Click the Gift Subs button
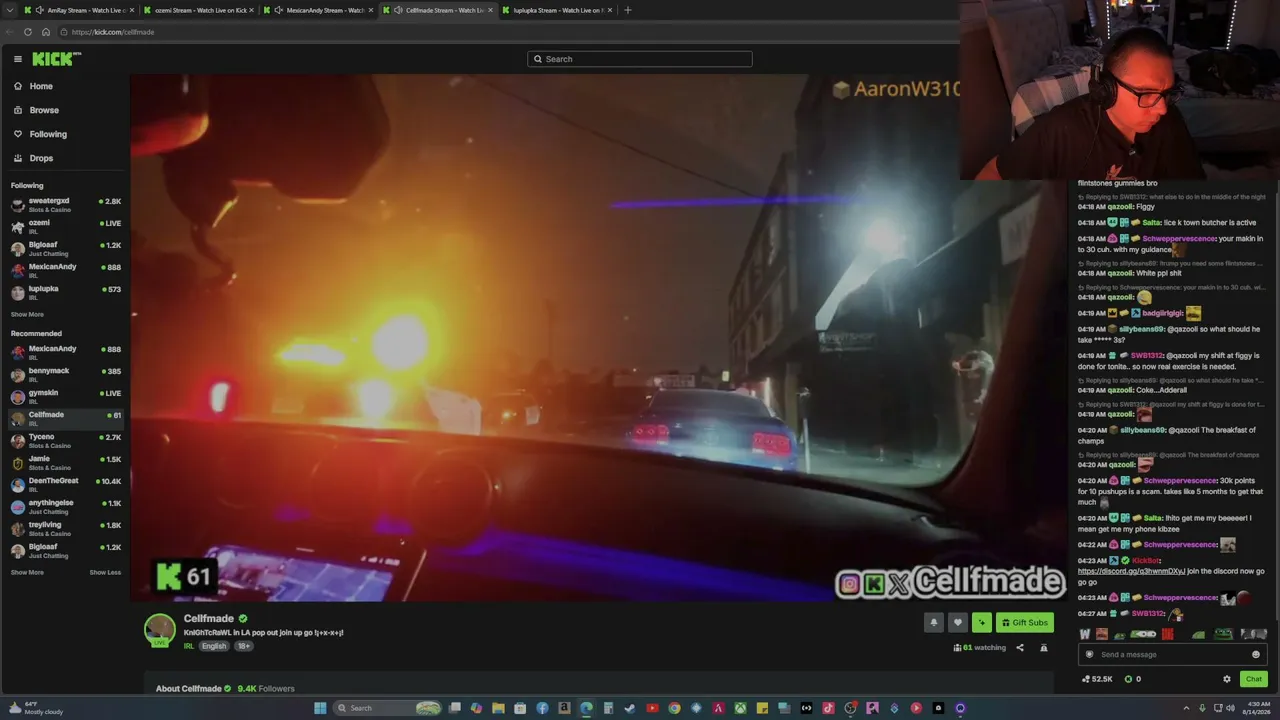Screen dimensions: 1280x720 [x=1025, y=622]
